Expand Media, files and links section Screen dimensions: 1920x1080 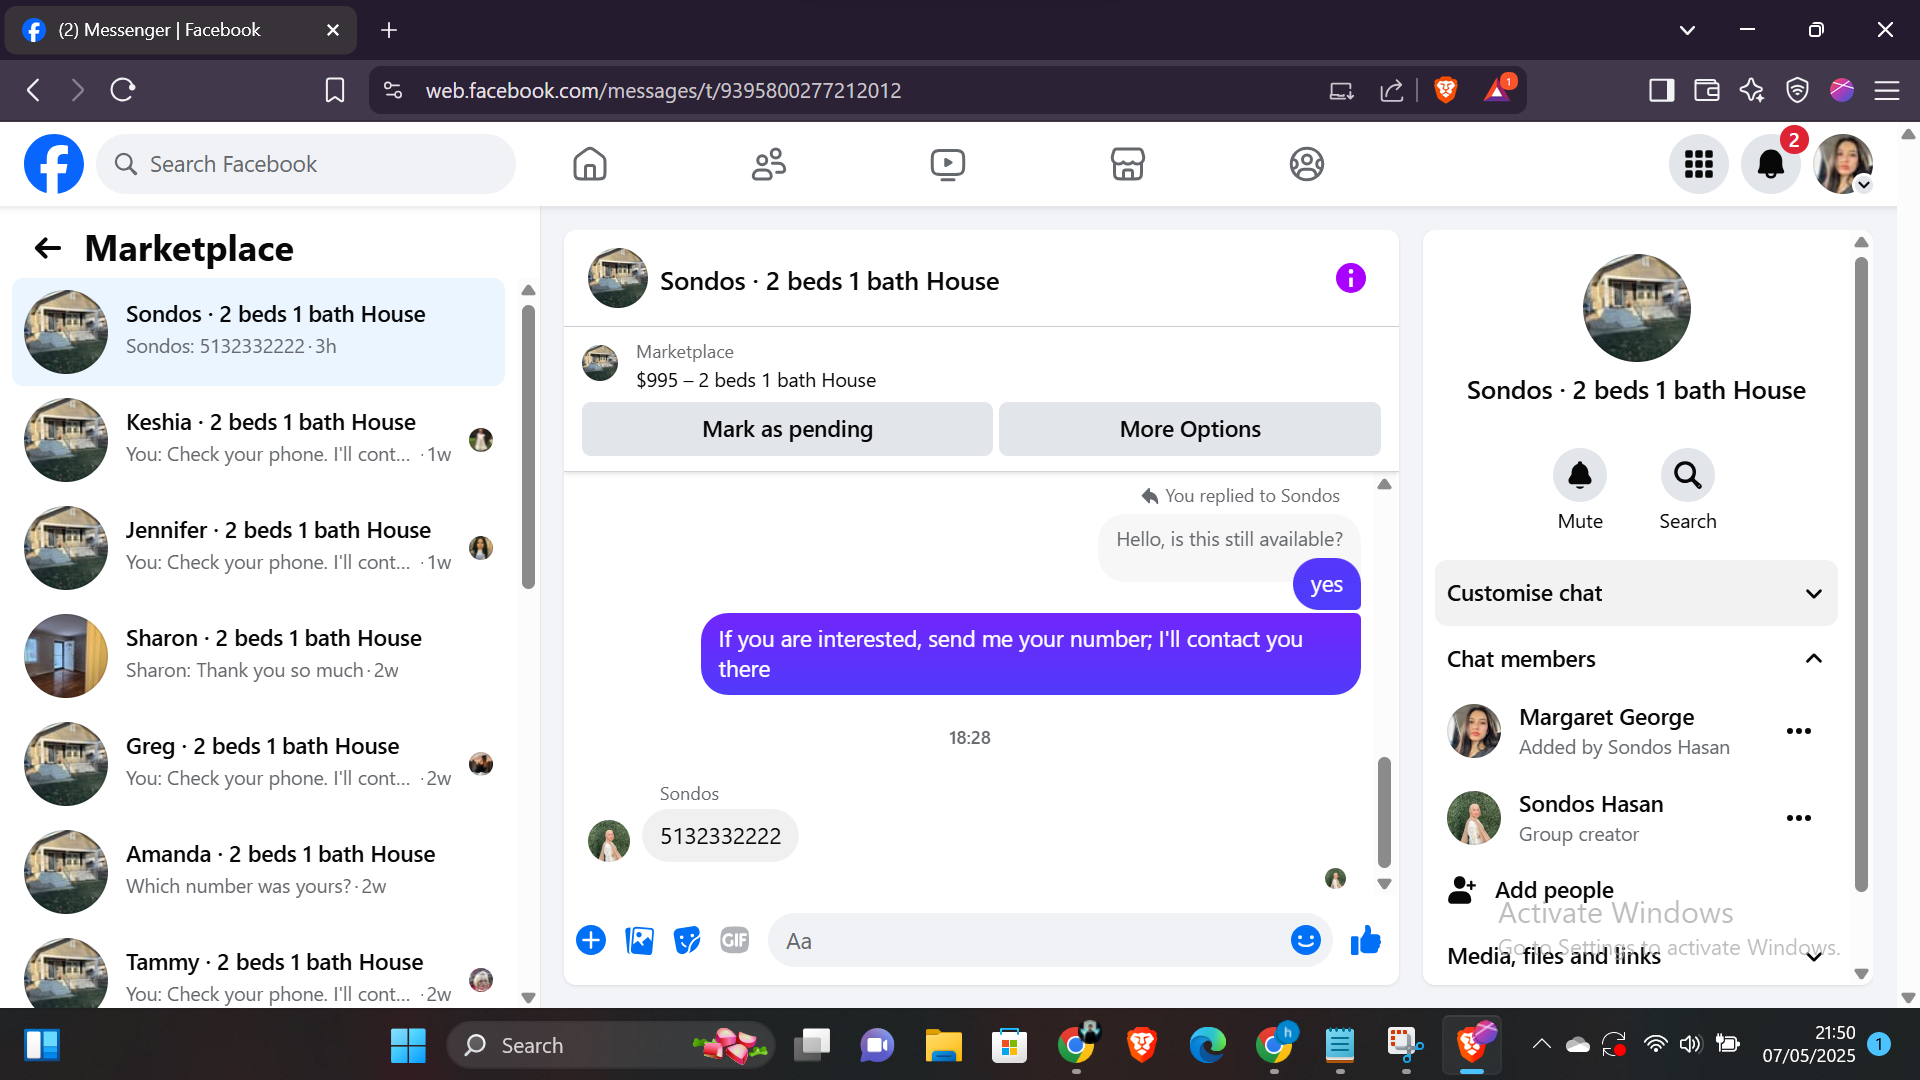1813,957
